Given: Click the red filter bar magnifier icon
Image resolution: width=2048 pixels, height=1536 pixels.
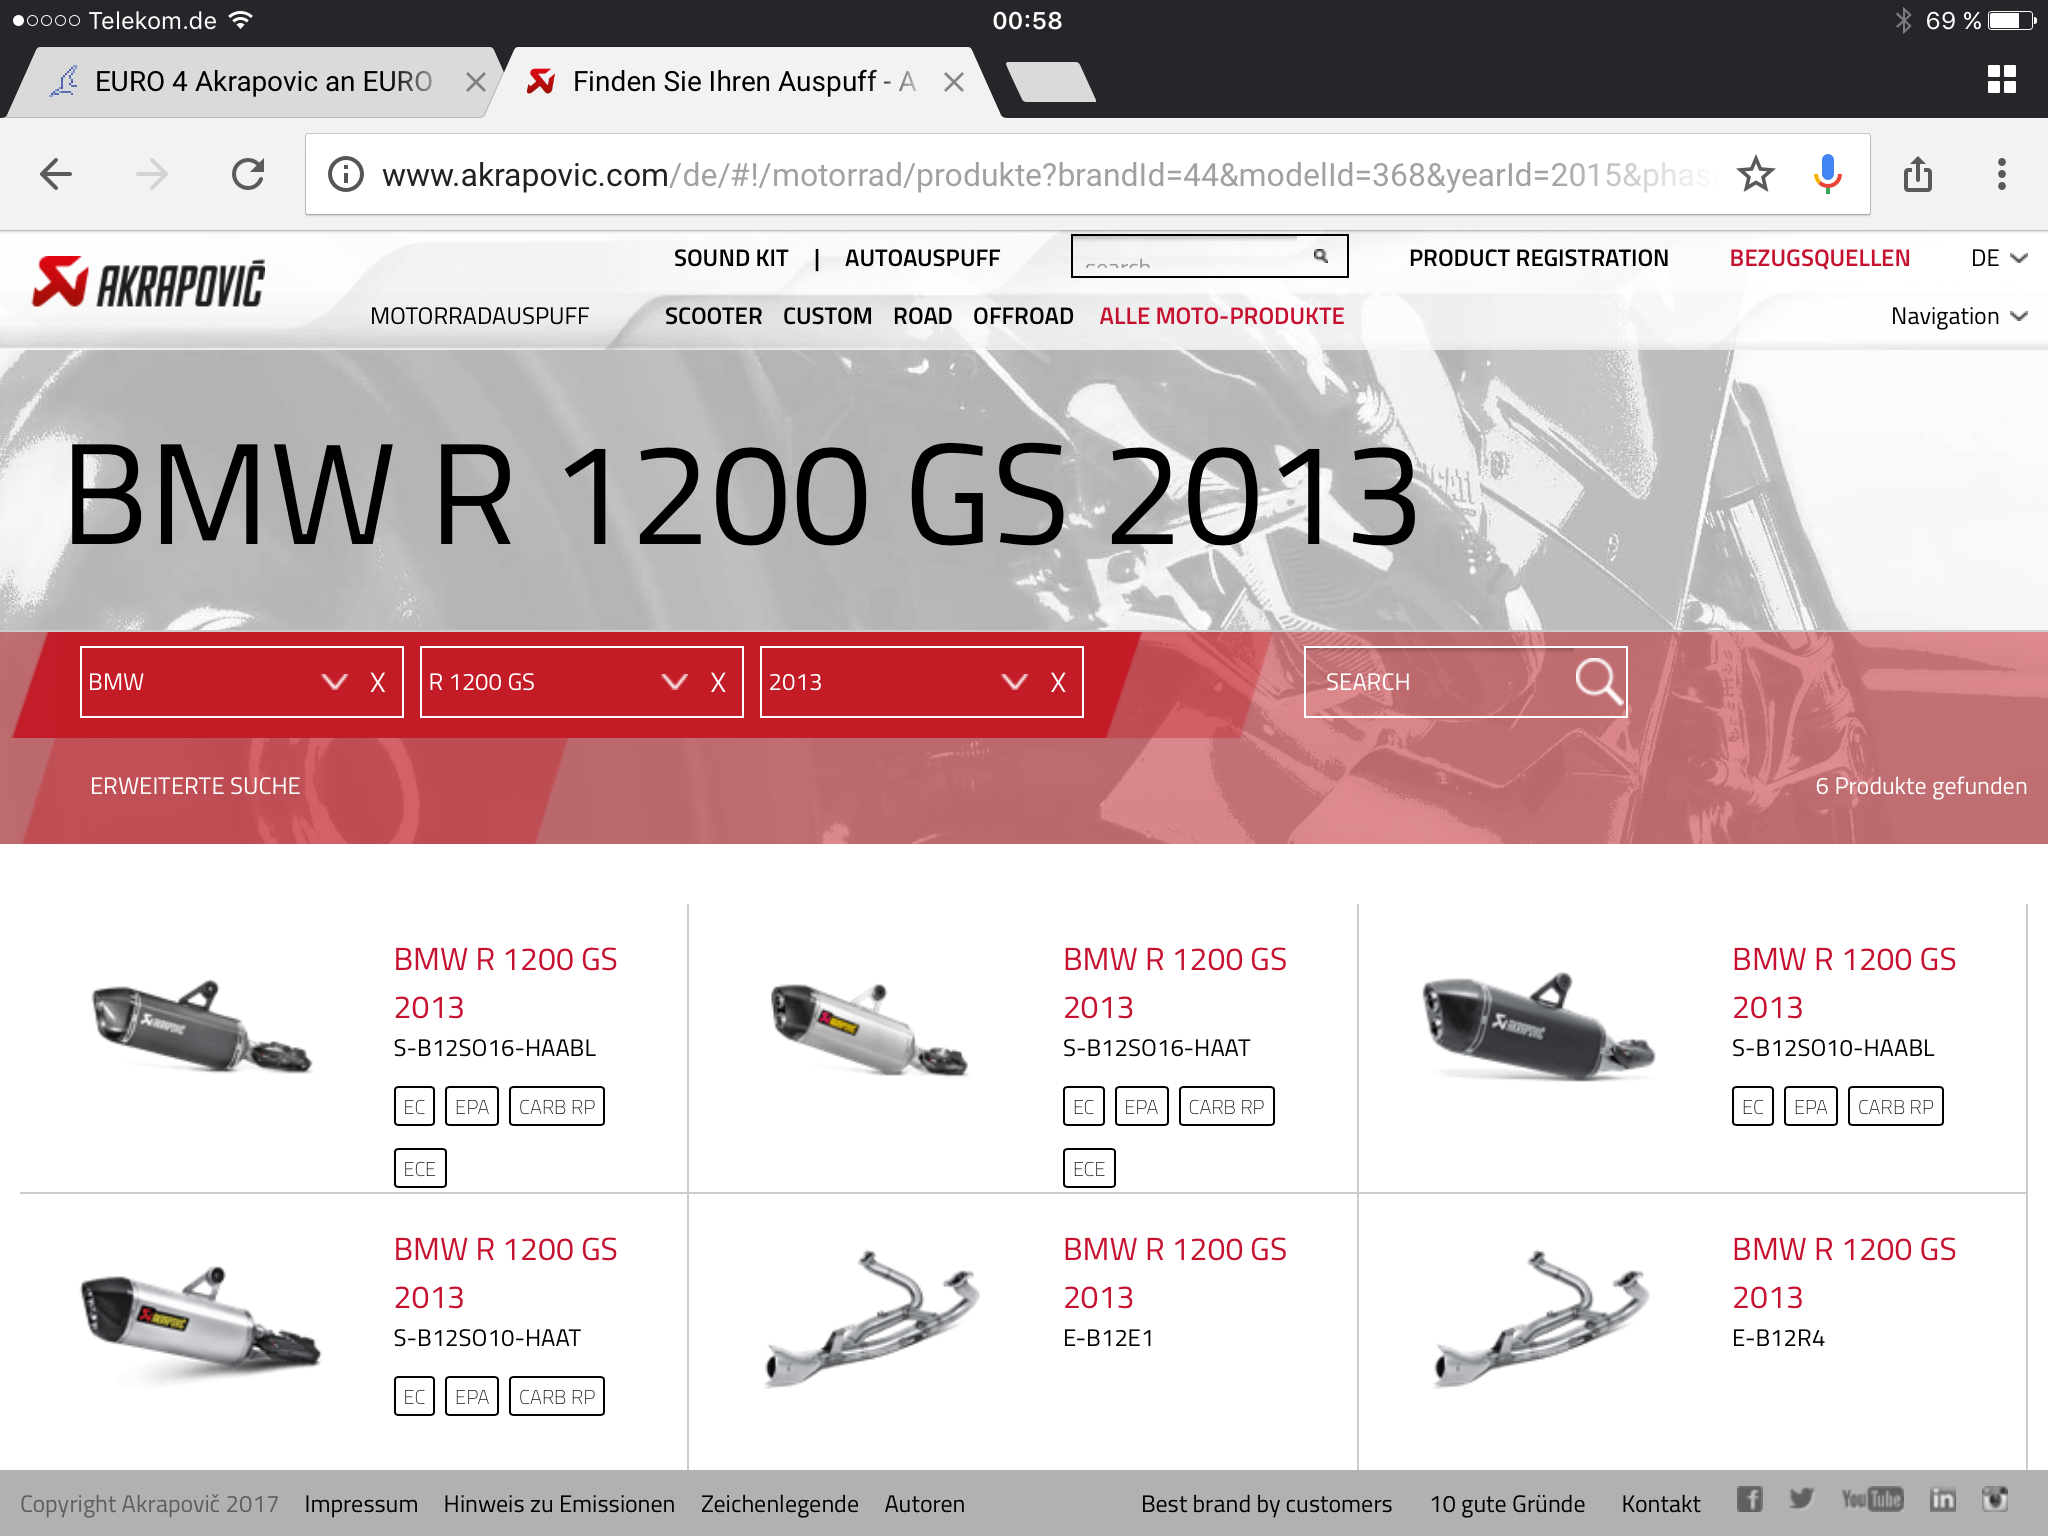Looking at the screenshot, I should (1597, 682).
